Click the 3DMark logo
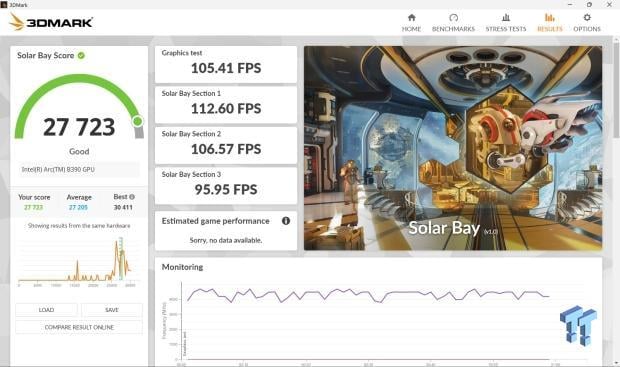 51,22
